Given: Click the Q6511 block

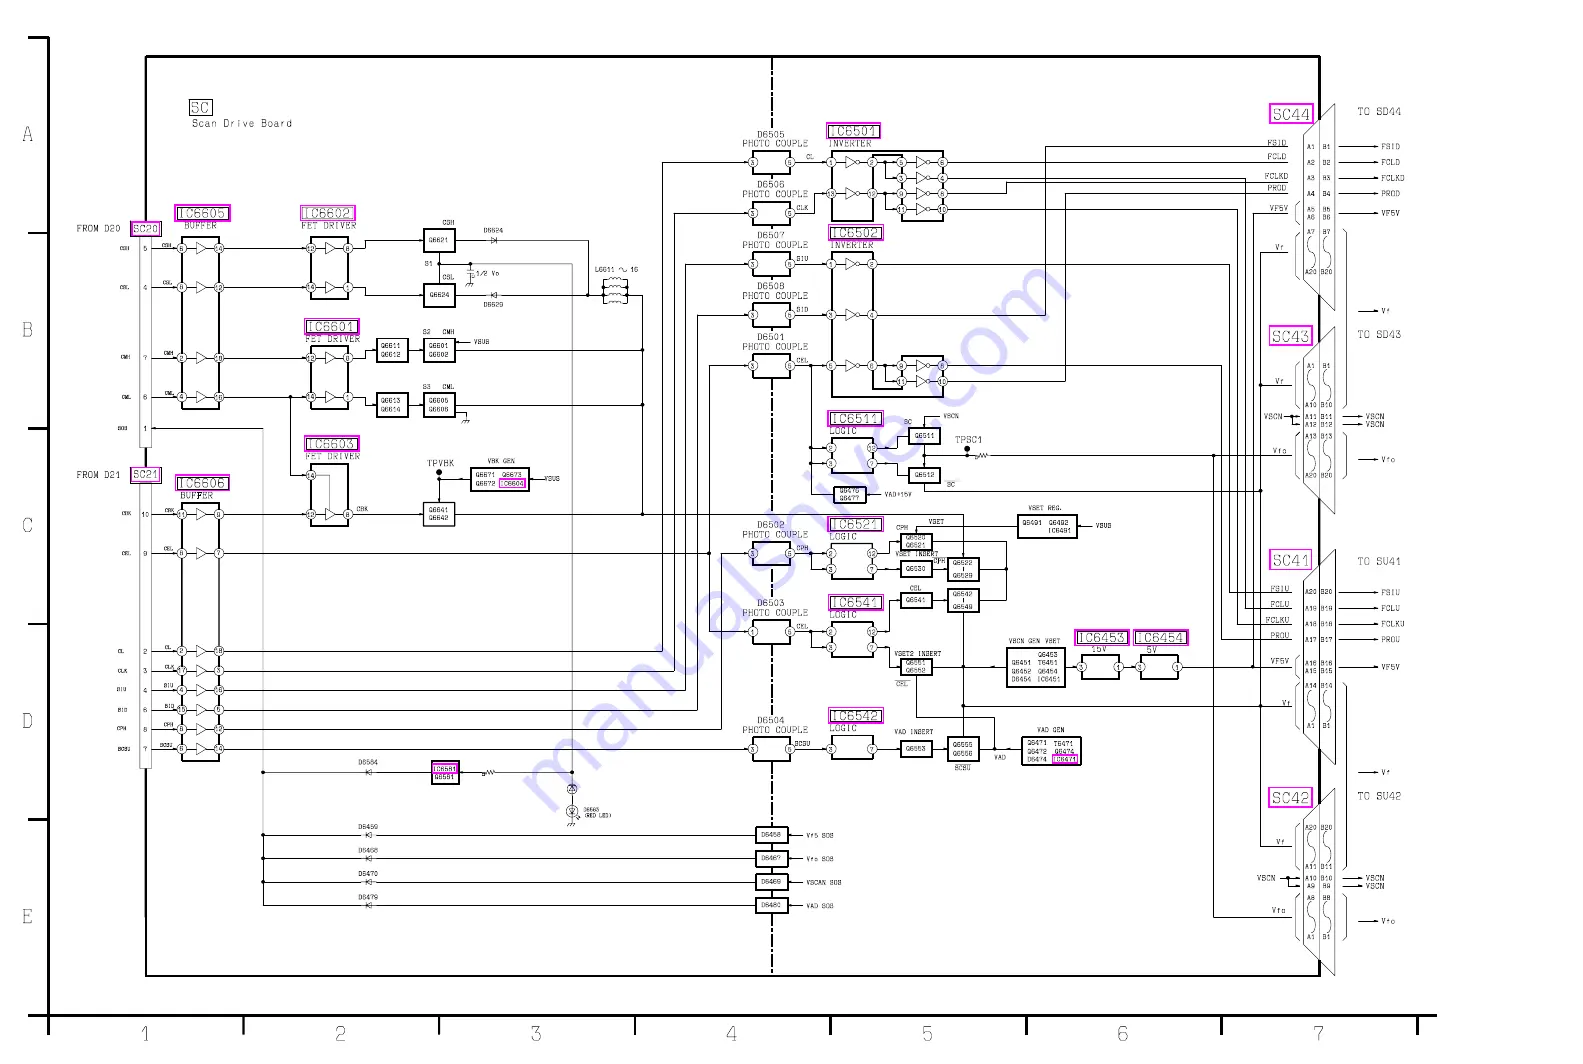Looking at the screenshot, I should coord(925,436).
